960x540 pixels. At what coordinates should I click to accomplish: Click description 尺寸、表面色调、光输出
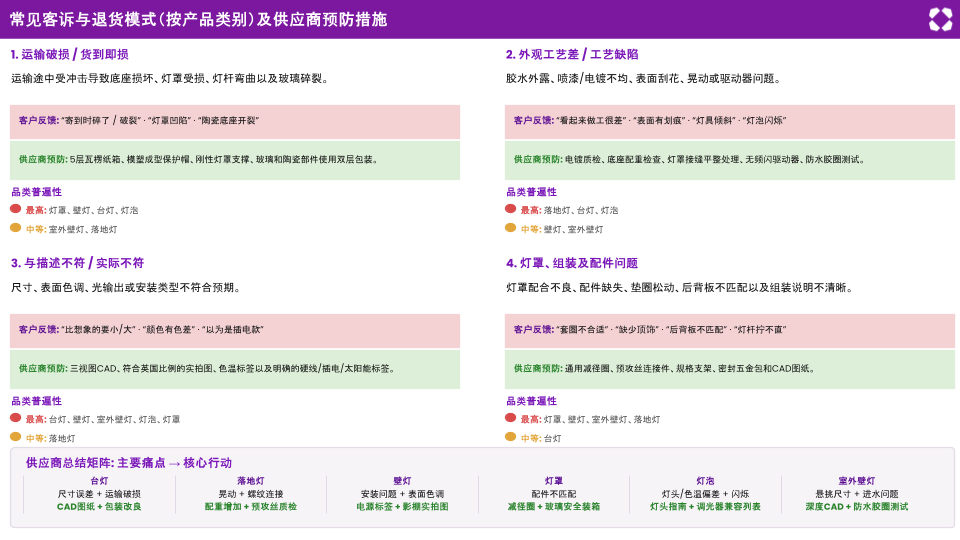pyautogui.click(x=126, y=287)
